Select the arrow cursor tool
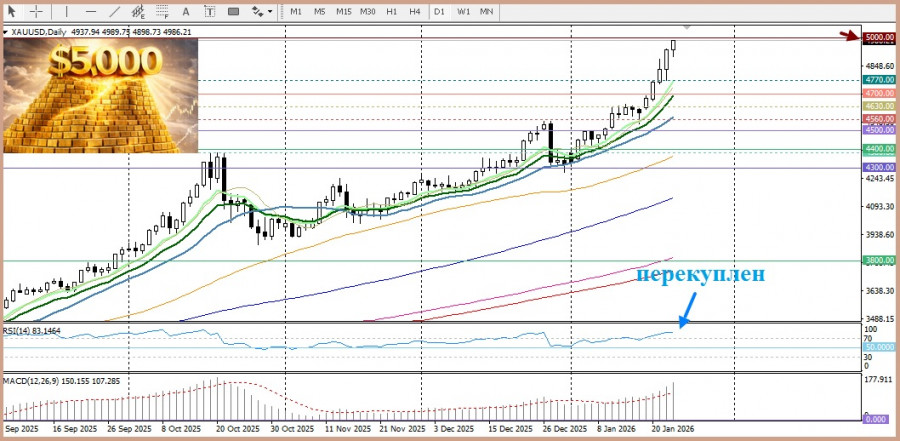 pos(12,11)
